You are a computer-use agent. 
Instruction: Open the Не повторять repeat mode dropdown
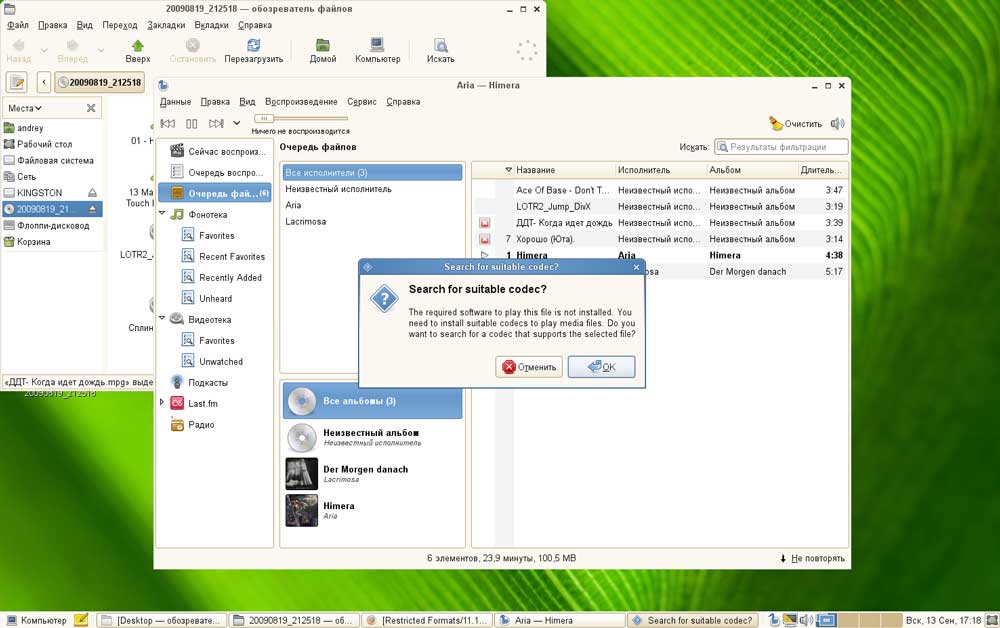811,558
